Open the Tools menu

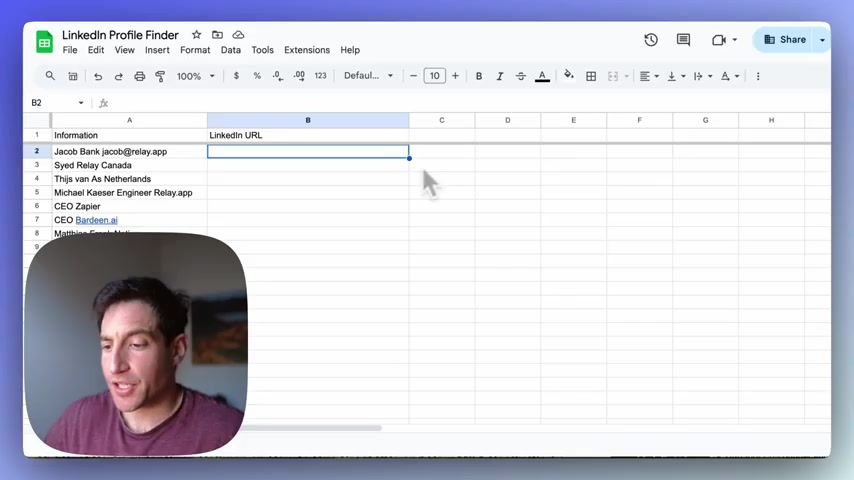(x=262, y=50)
